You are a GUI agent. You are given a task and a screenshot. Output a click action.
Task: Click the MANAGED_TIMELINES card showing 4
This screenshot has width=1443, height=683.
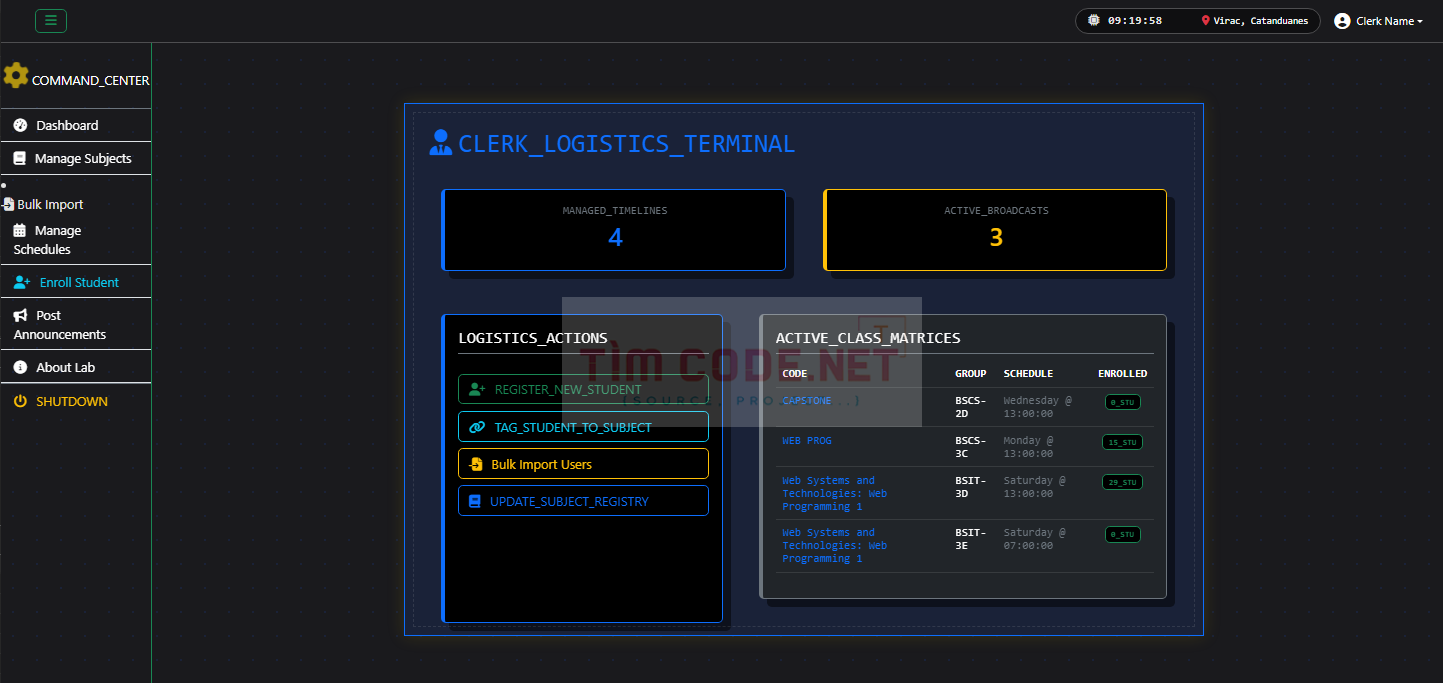[x=614, y=230]
